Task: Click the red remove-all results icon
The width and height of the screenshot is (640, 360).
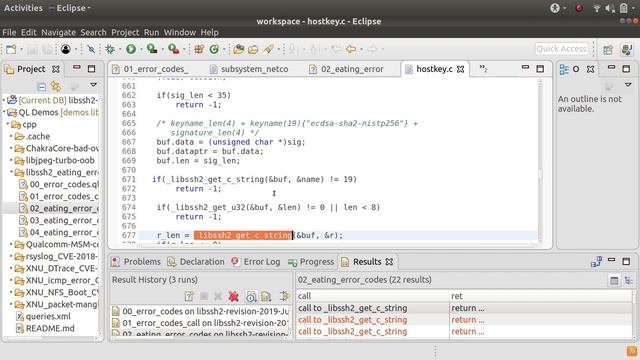Action: [233, 296]
